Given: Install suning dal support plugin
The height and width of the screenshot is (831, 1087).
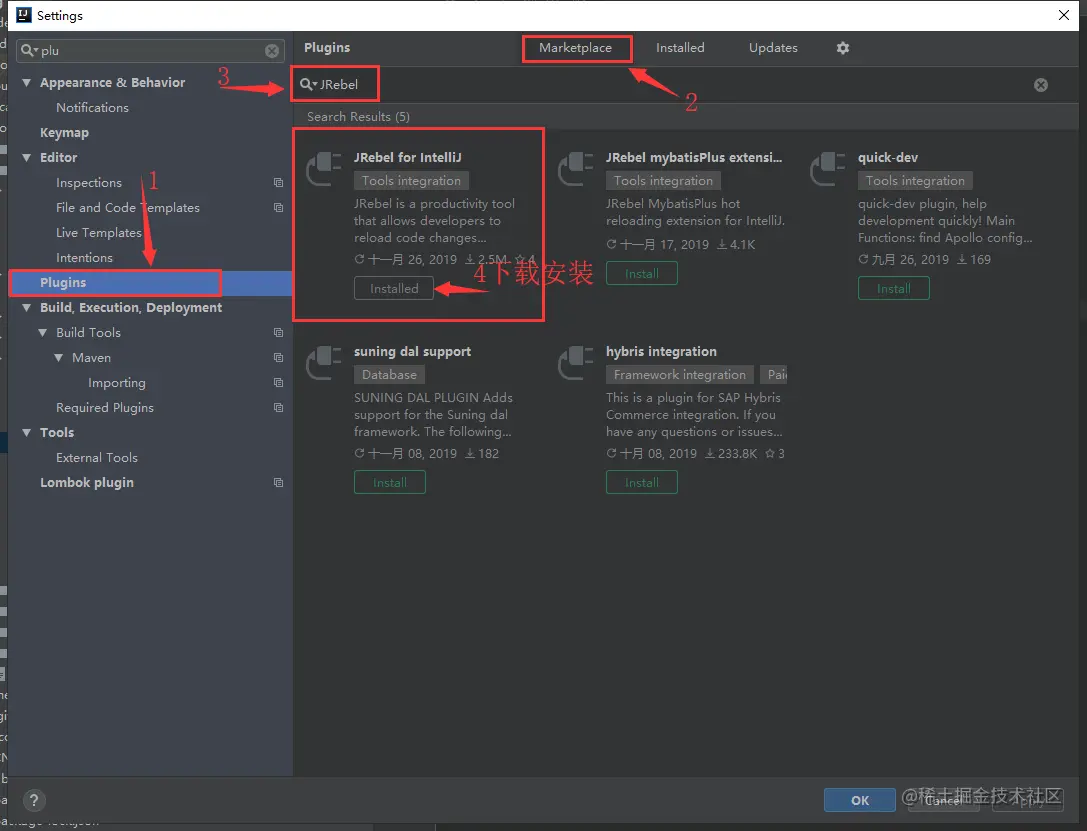Looking at the screenshot, I should (390, 482).
